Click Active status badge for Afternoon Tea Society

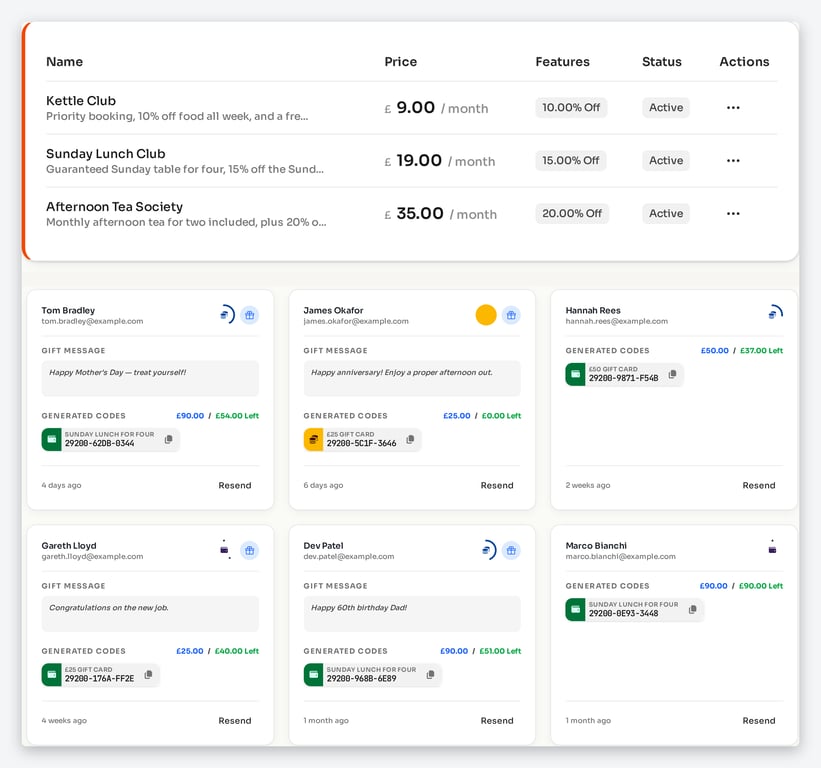click(x=666, y=214)
